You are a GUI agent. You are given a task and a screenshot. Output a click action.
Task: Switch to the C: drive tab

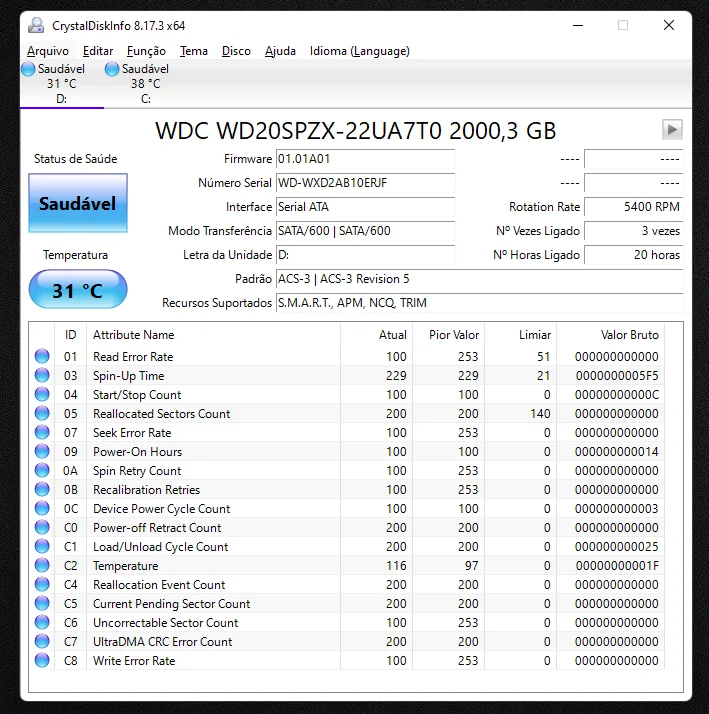pos(146,84)
